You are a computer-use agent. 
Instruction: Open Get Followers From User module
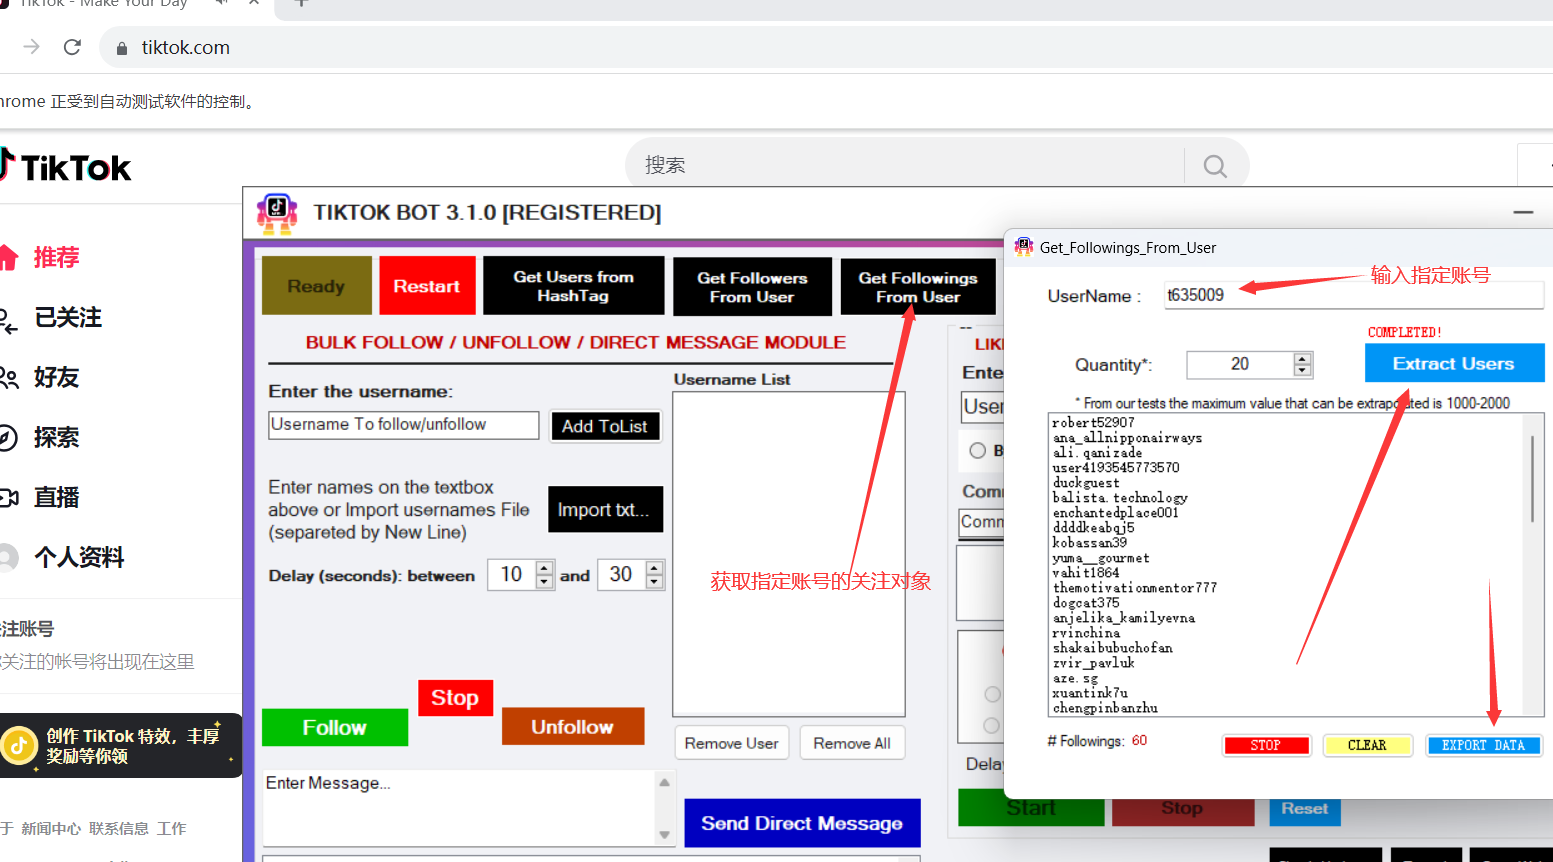[752, 287]
